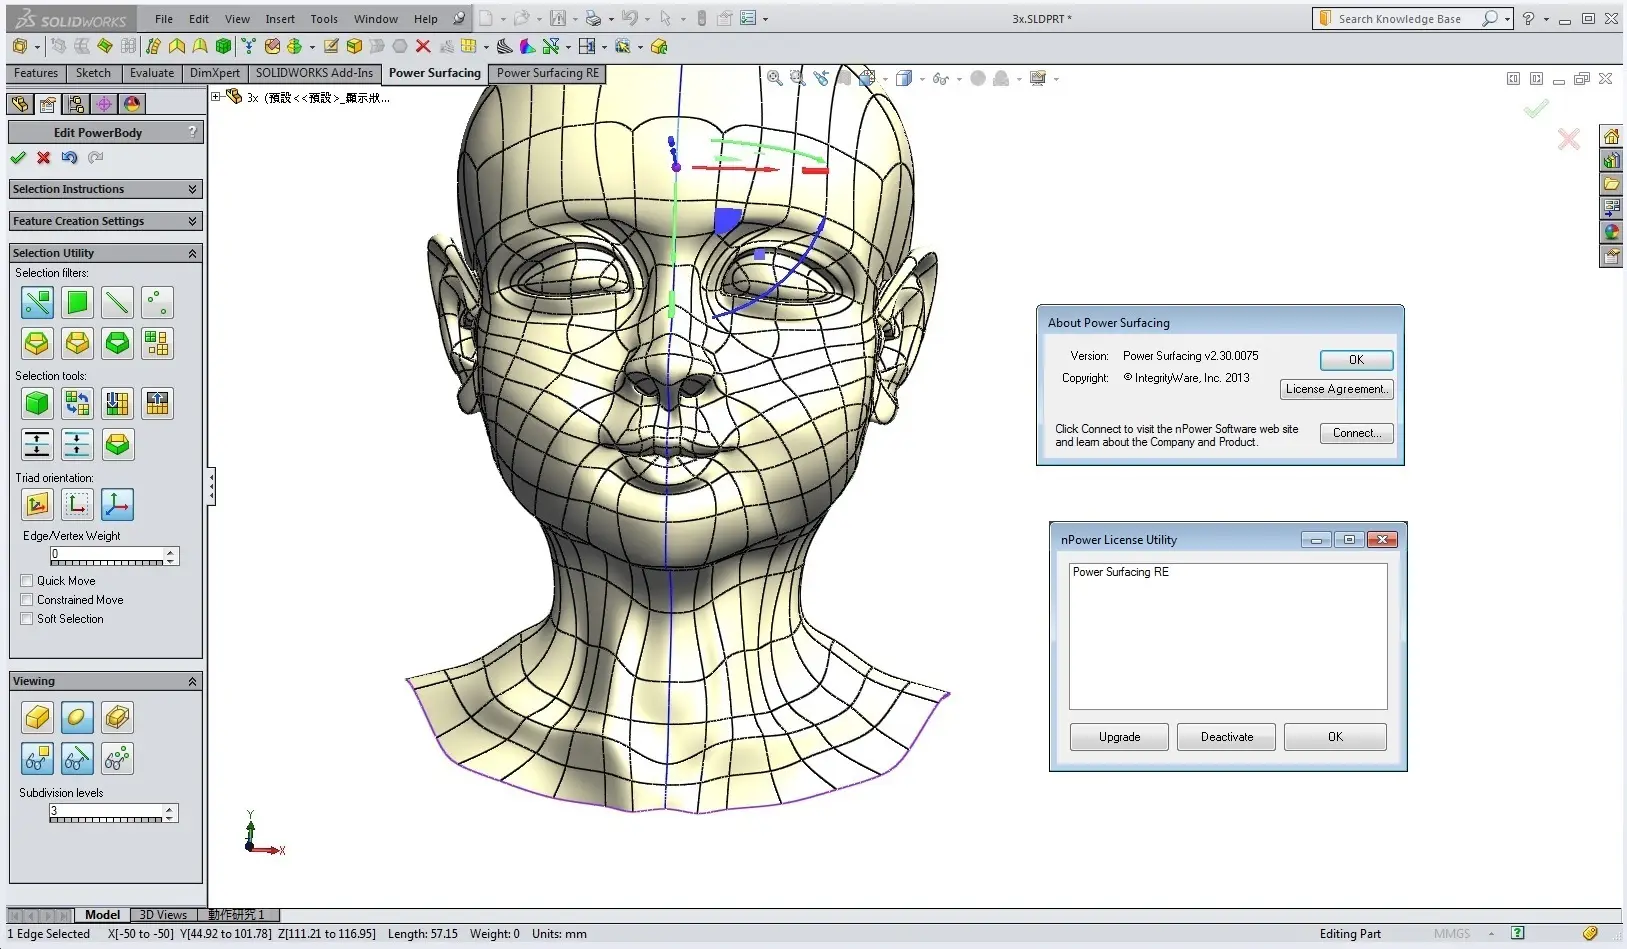Screen dimensions: 1627x949
Task: Expand the 3x part tree node
Action: point(216,96)
